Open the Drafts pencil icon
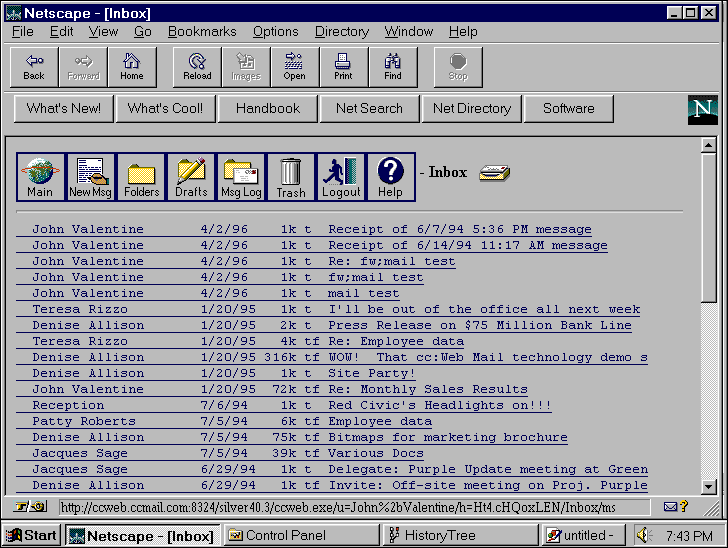 pyautogui.click(x=191, y=177)
